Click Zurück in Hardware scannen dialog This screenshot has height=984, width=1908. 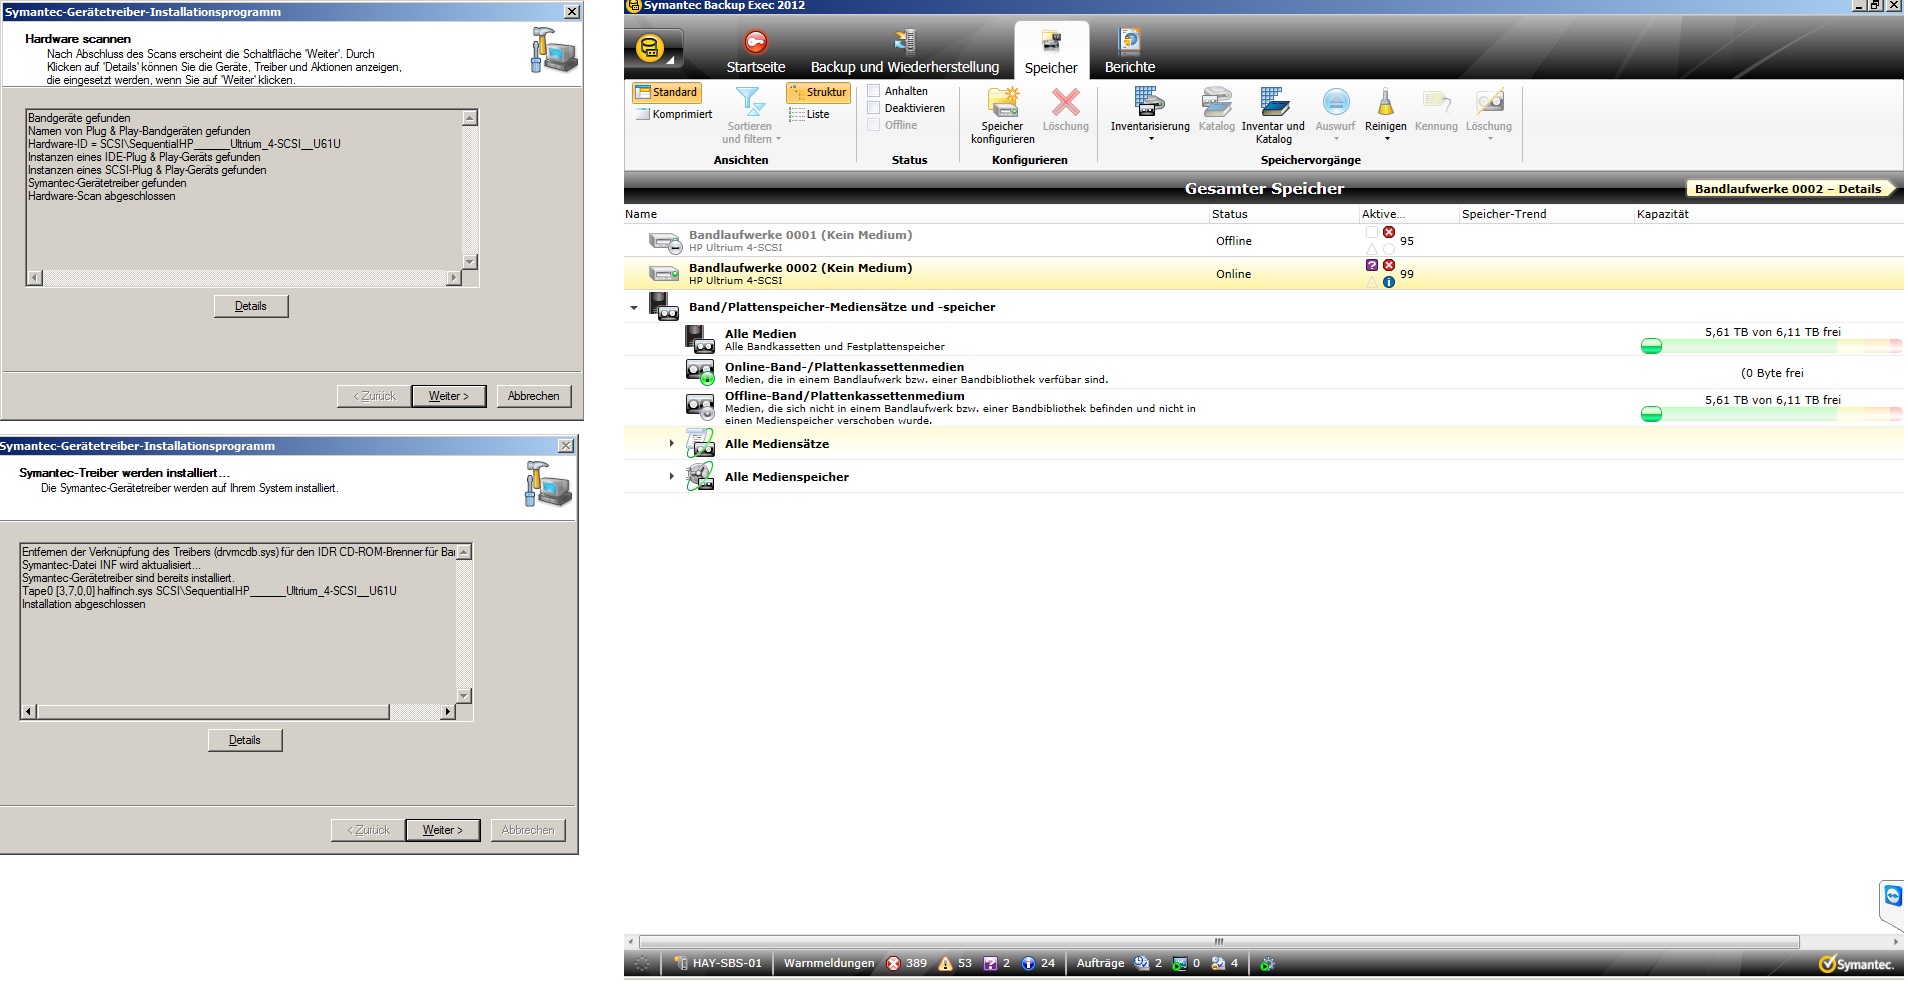(374, 396)
